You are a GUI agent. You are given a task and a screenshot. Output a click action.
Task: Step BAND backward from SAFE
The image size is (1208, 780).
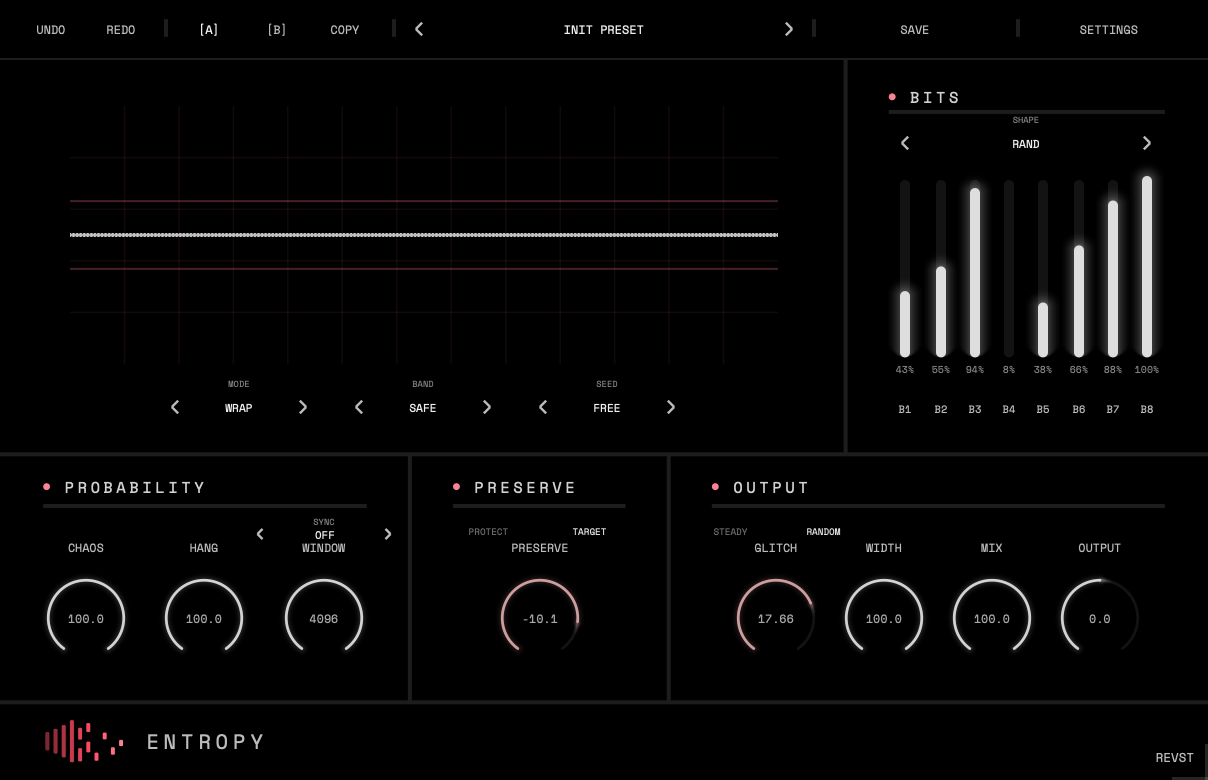click(359, 407)
